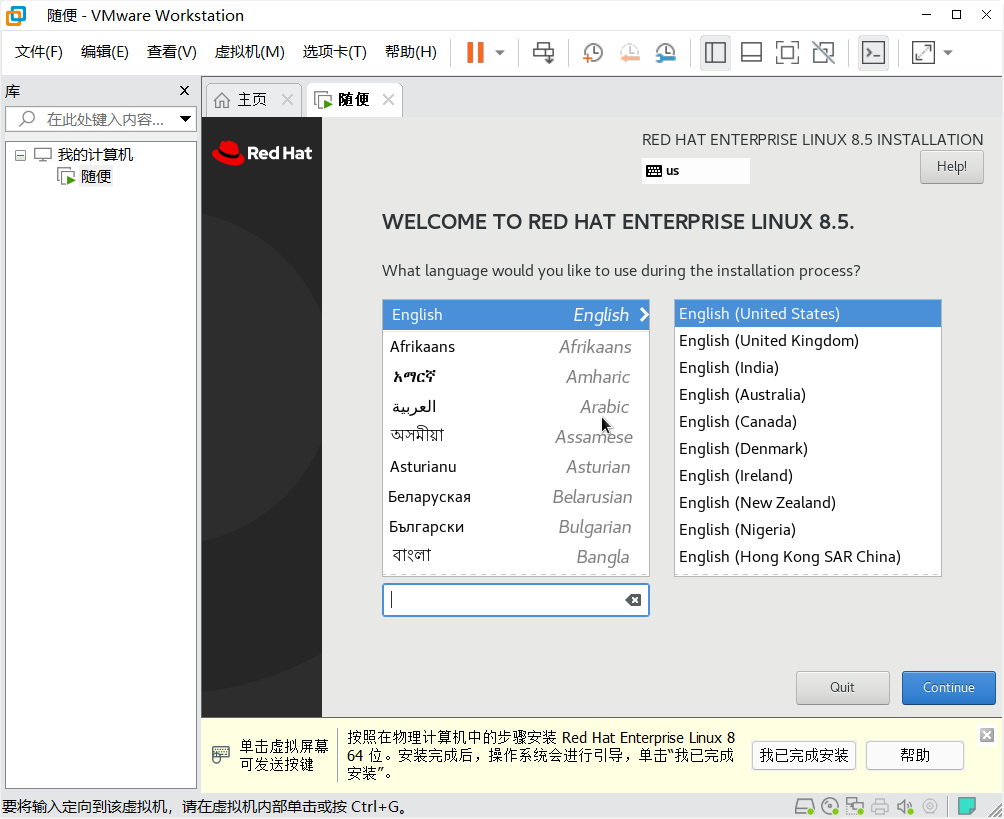1004x819 pixels.
Task: Select Arabic in the language list
Action: click(515, 407)
